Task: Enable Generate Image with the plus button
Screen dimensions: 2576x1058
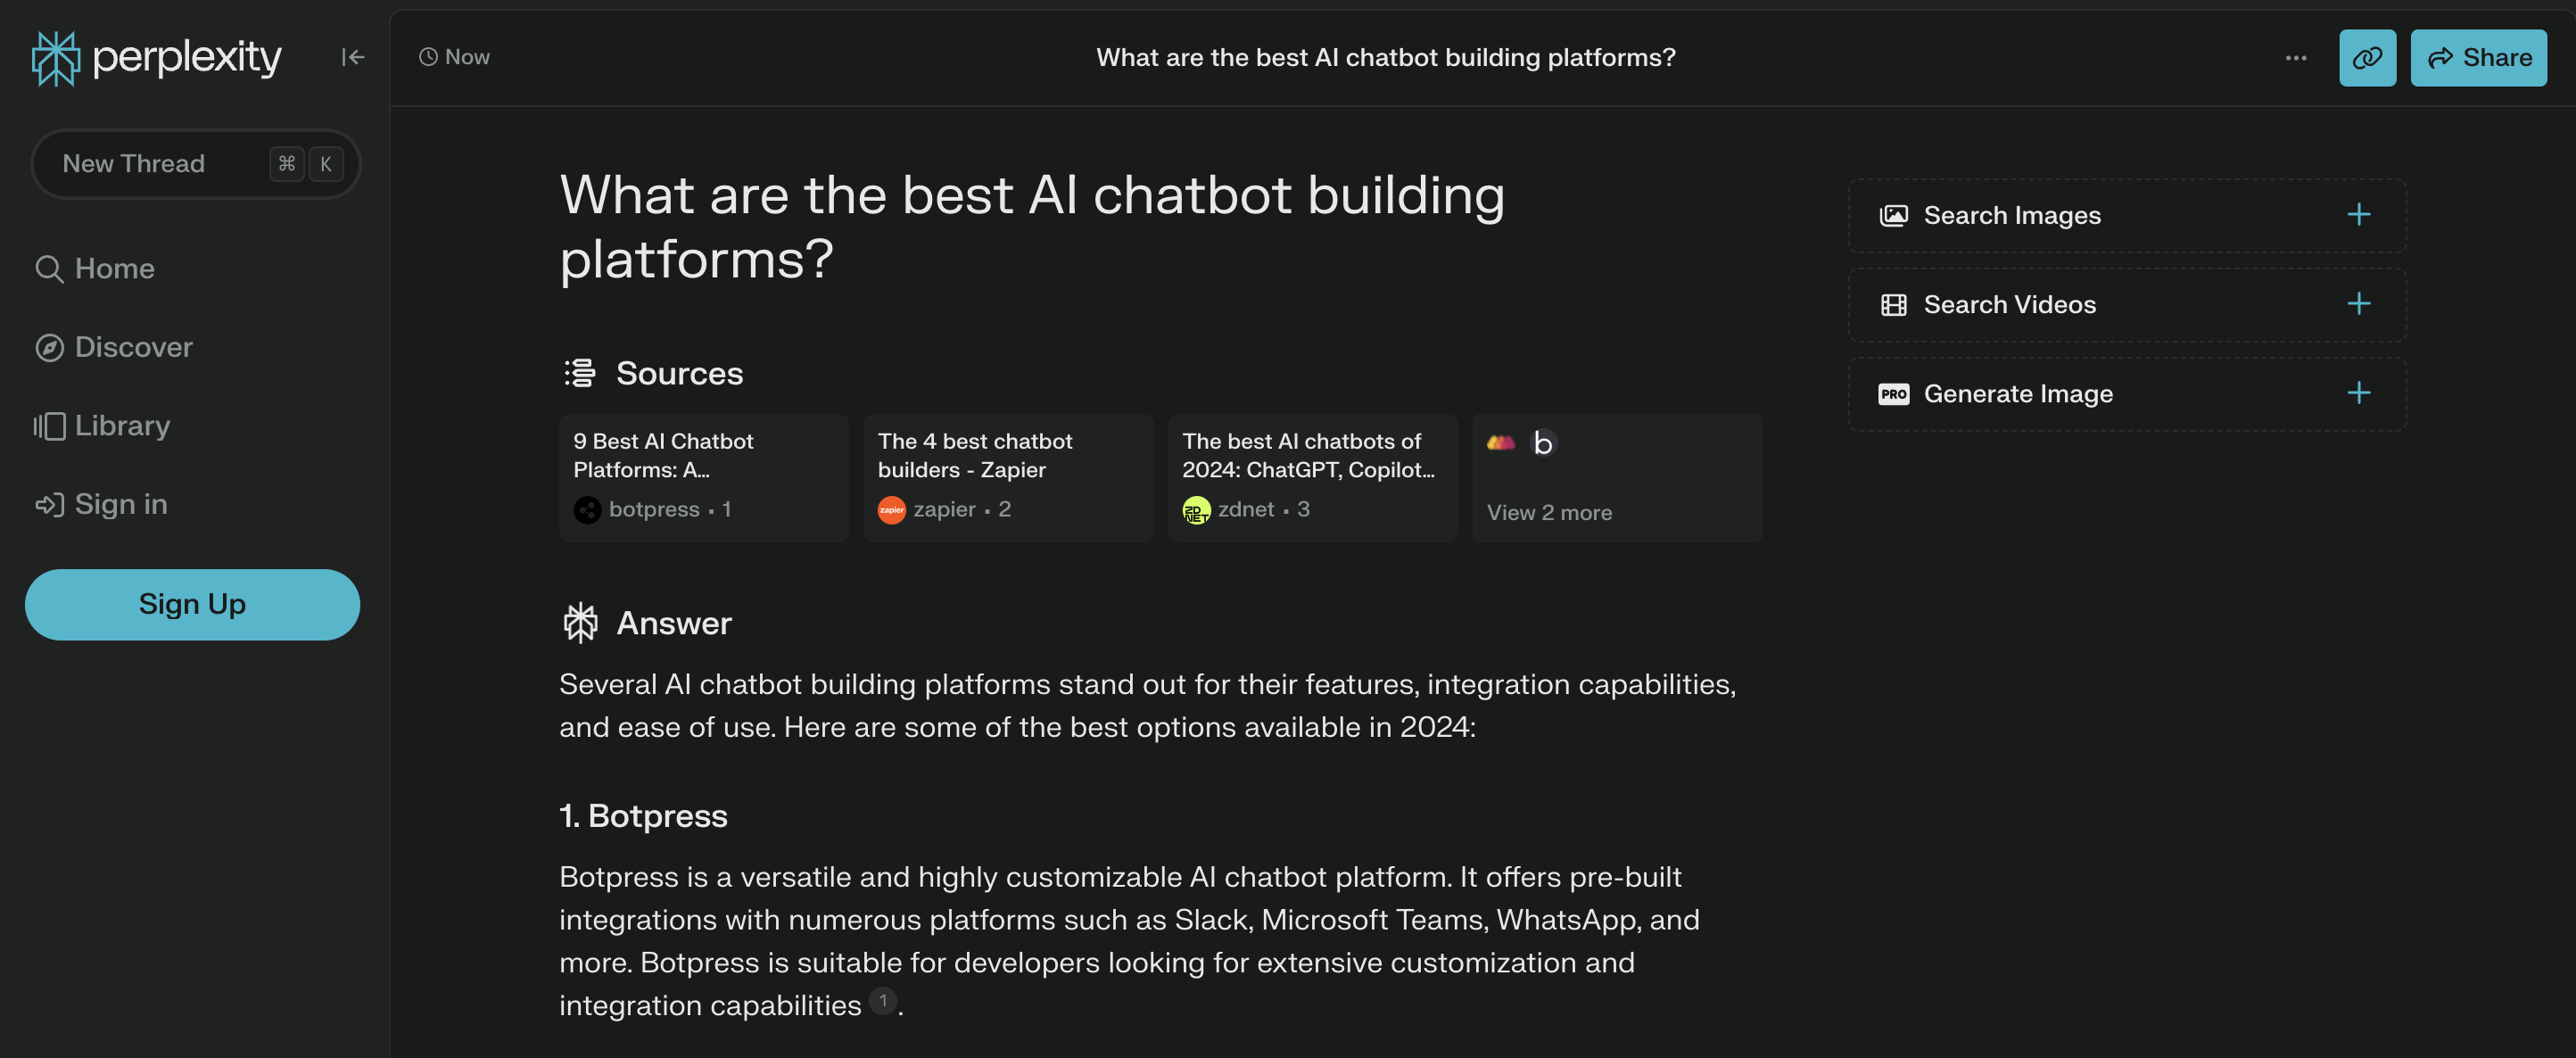Action: tap(2359, 393)
